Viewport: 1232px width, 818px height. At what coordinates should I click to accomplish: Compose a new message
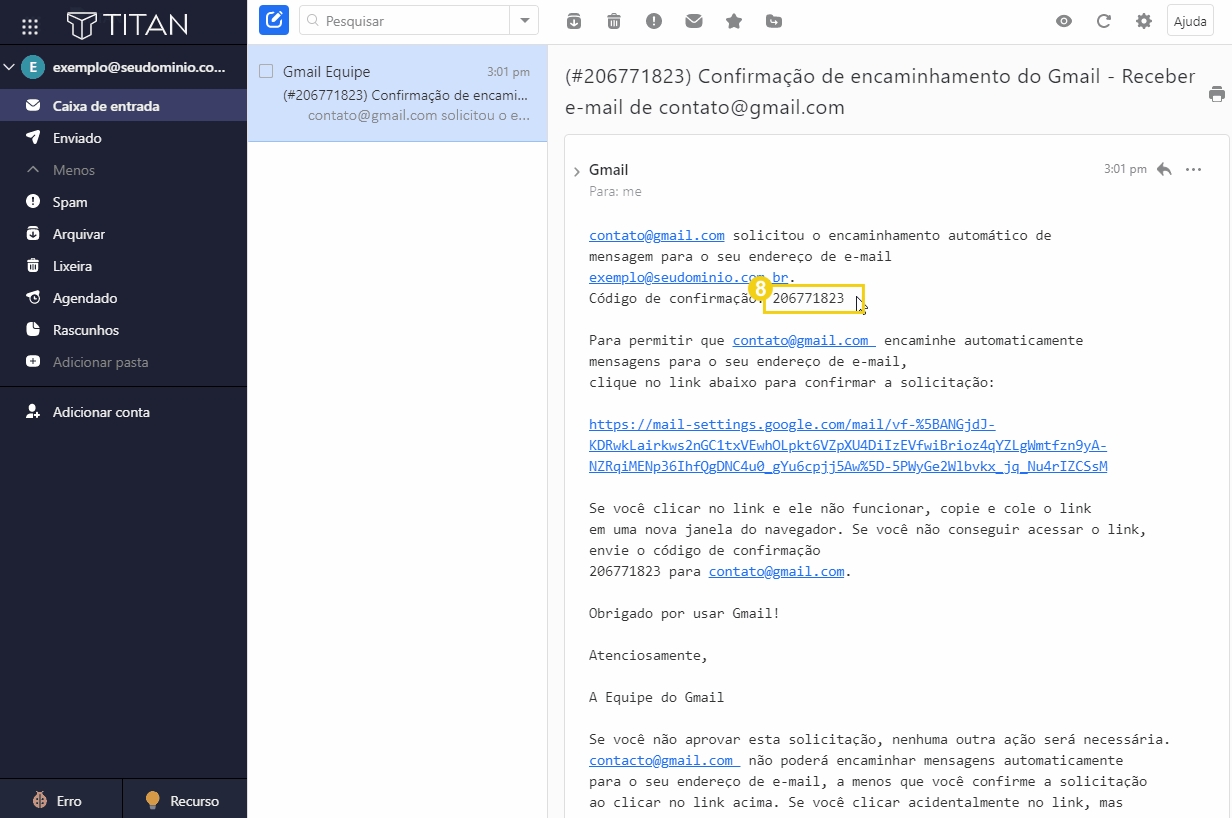click(x=273, y=20)
